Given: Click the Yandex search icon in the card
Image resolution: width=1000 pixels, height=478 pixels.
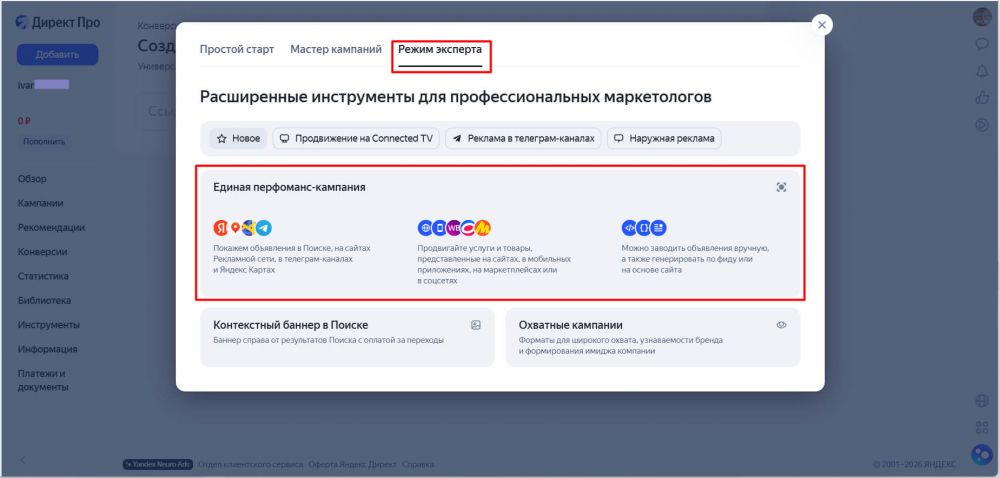Looking at the screenshot, I should click(221, 228).
